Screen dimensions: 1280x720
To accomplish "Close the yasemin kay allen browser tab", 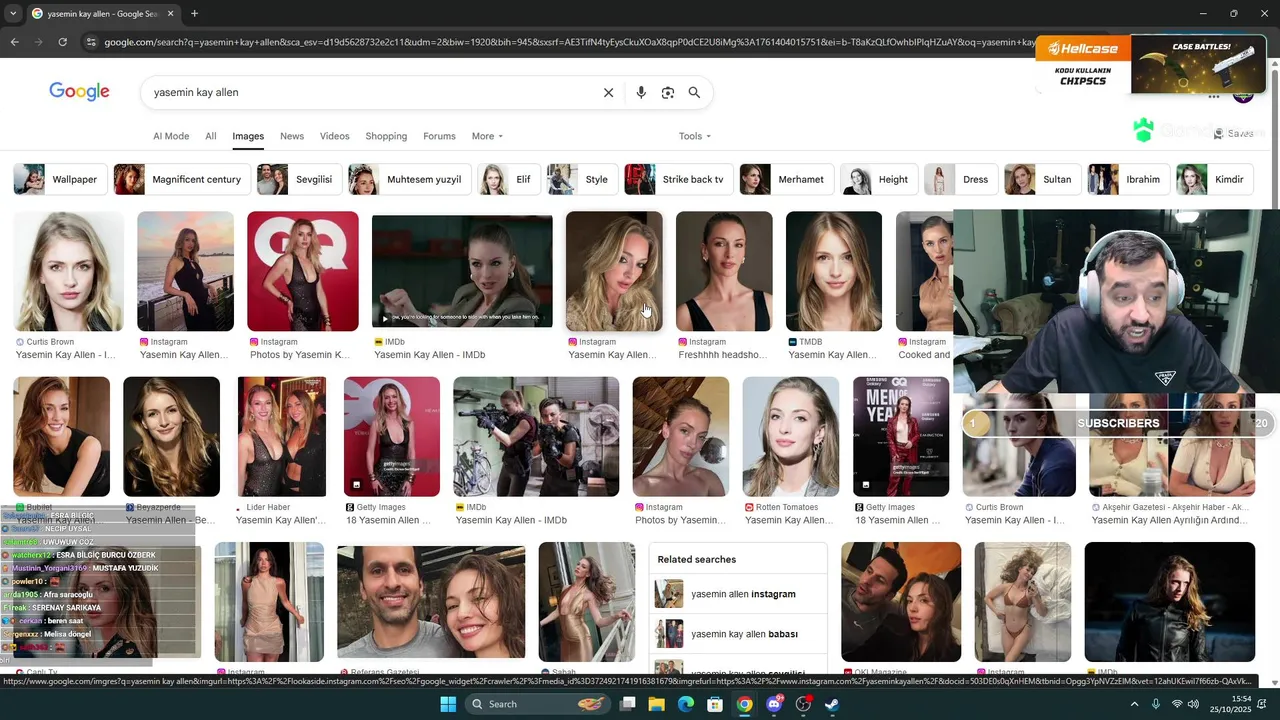I will click(170, 14).
